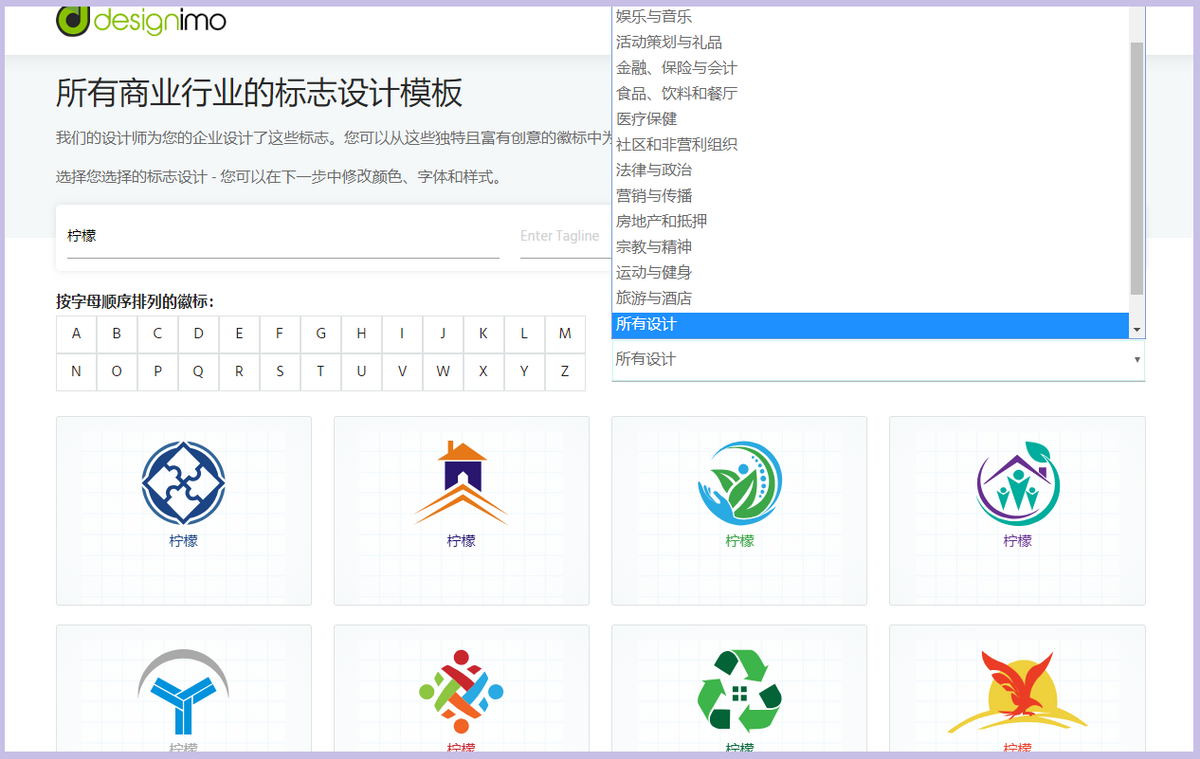1200x759 pixels.
Task: Filter logos by letter A
Action: click(76, 334)
